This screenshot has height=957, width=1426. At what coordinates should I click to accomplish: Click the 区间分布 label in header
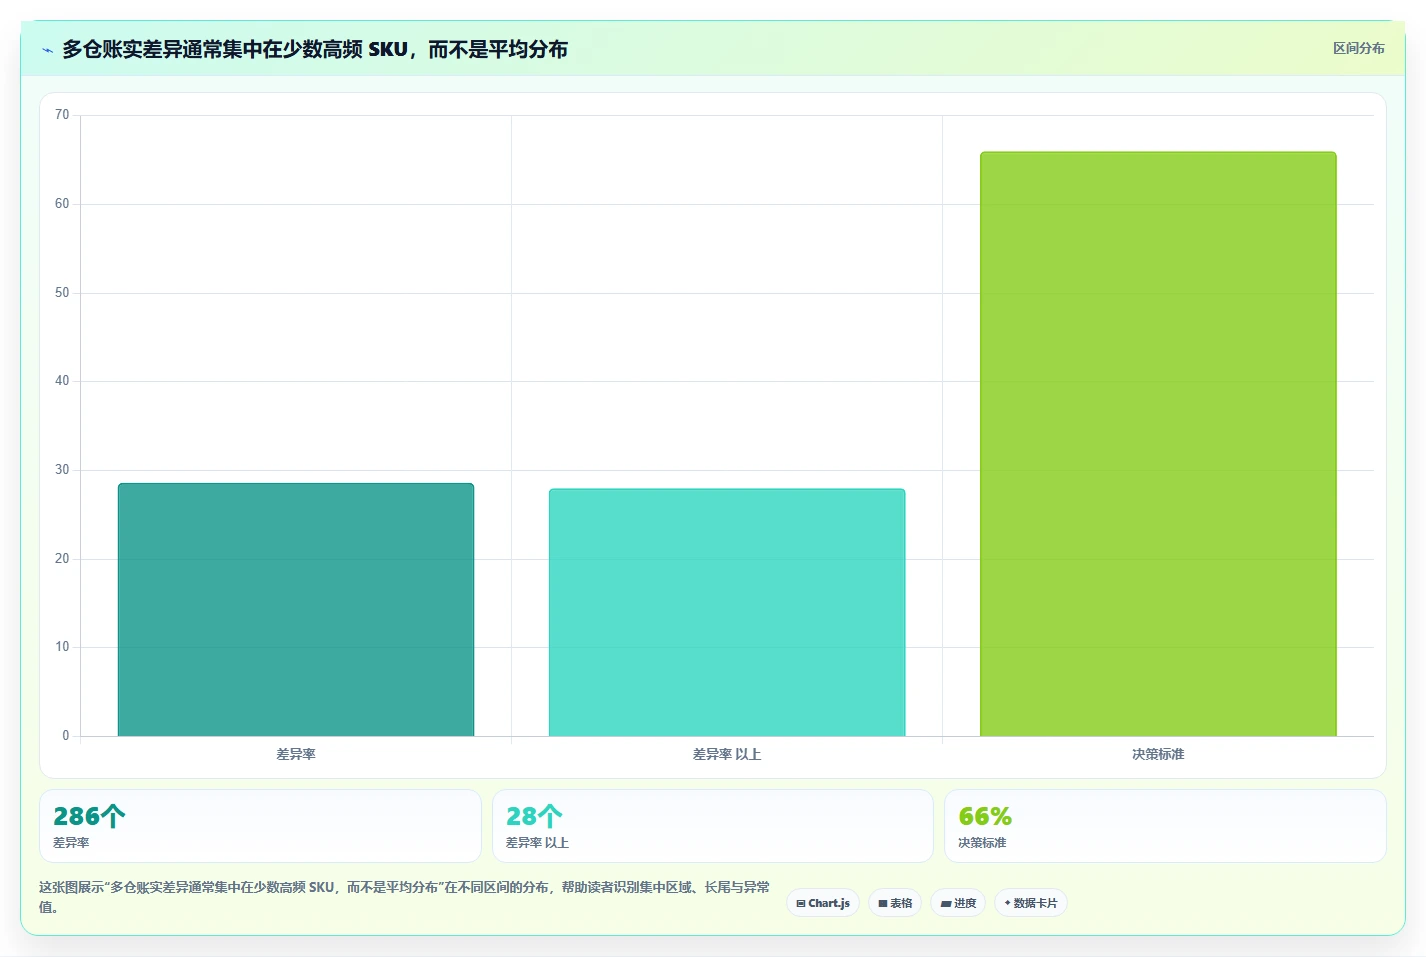pyautogui.click(x=1358, y=48)
